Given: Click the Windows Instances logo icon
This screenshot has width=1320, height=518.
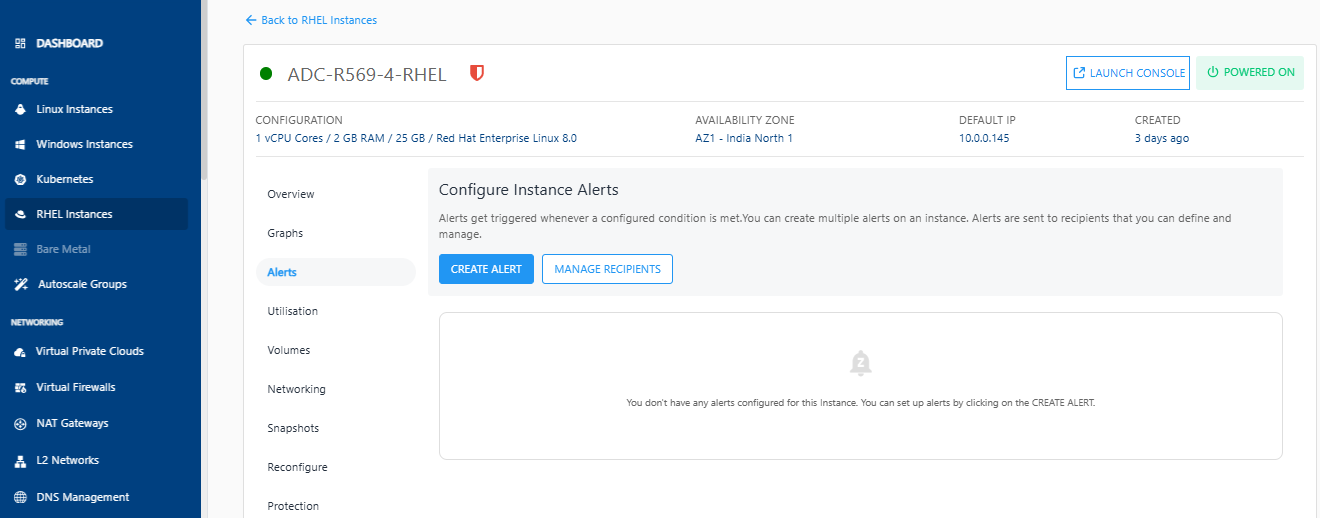Looking at the screenshot, I should tap(20, 144).
